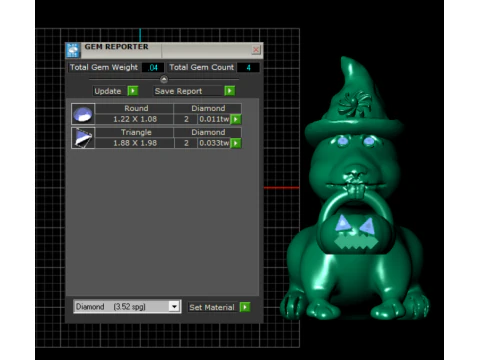Click the green arrow beside 0.011tw

(236, 119)
